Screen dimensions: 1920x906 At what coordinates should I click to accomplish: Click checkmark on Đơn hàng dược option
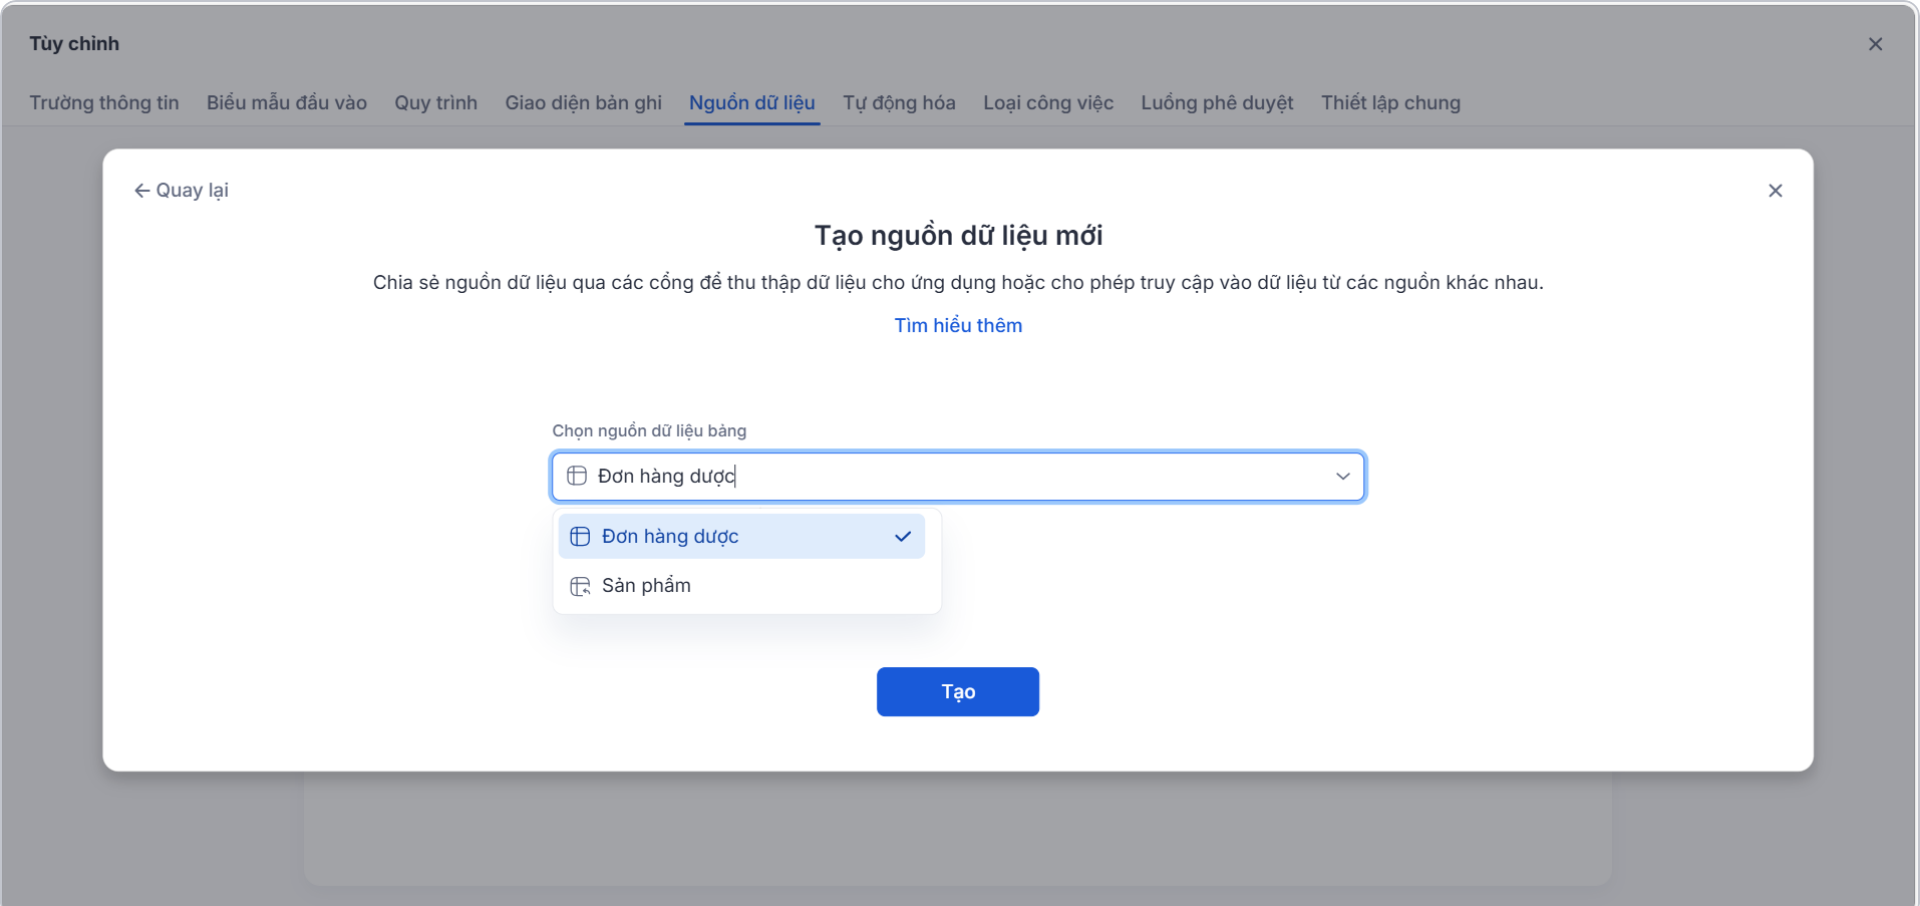coord(903,537)
